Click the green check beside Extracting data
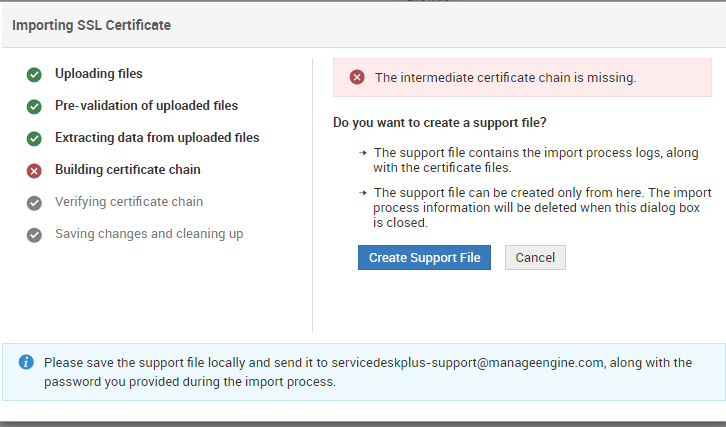This screenshot has height=427, width=726. tap(34, 138)
